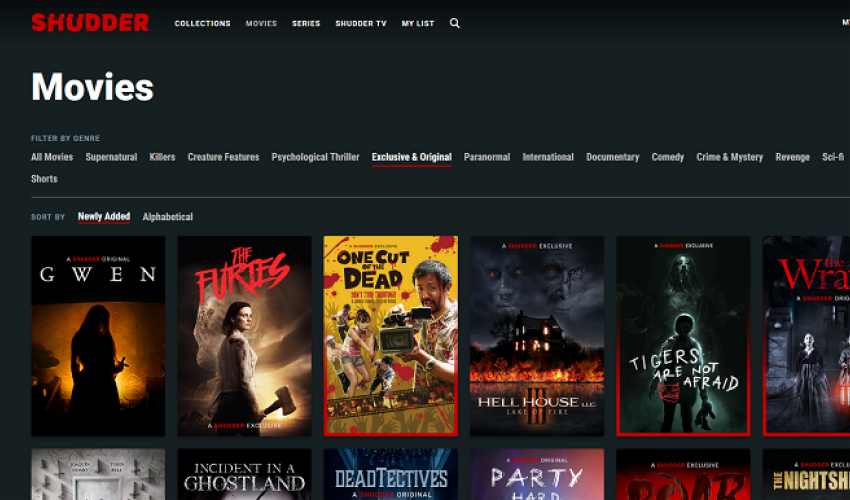This screenshot has width=850, height=500.
Task: Open Deadtectives movie poster
Action: pos(391,474)
